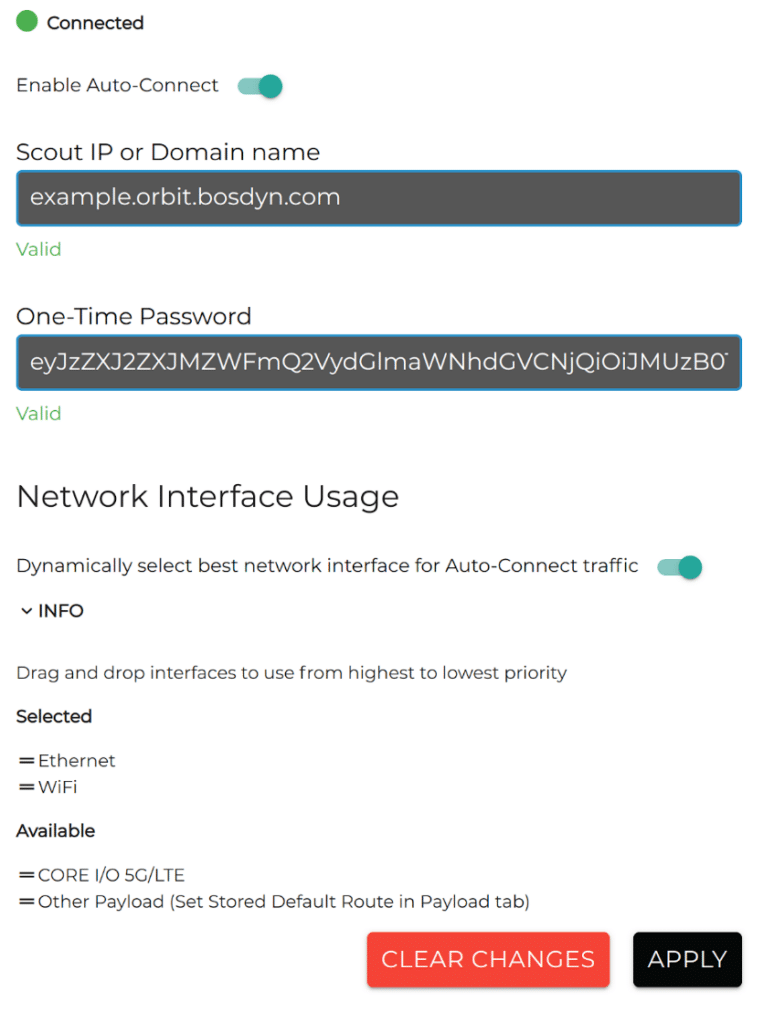Click the green Connected status indicator
Viewport: 774px width, 1024px height.
pos(27,20)
